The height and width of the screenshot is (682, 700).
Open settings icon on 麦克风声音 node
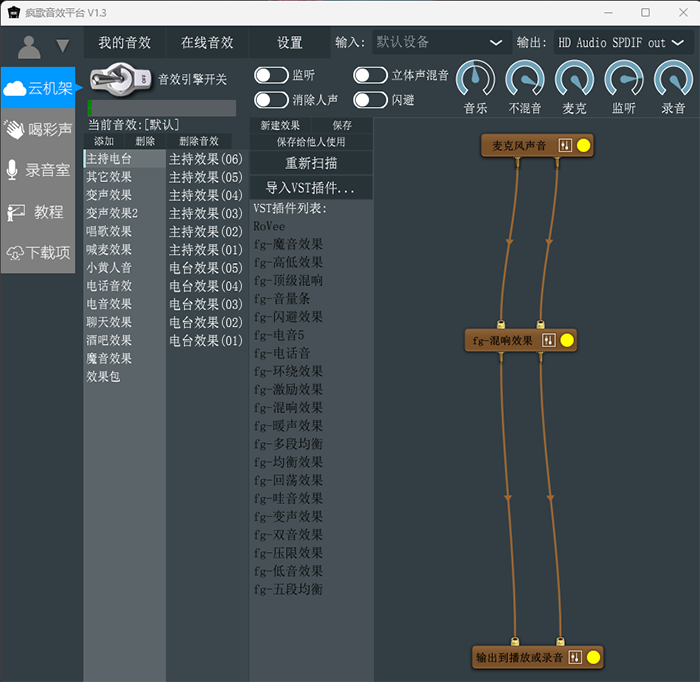coord(565,146)
